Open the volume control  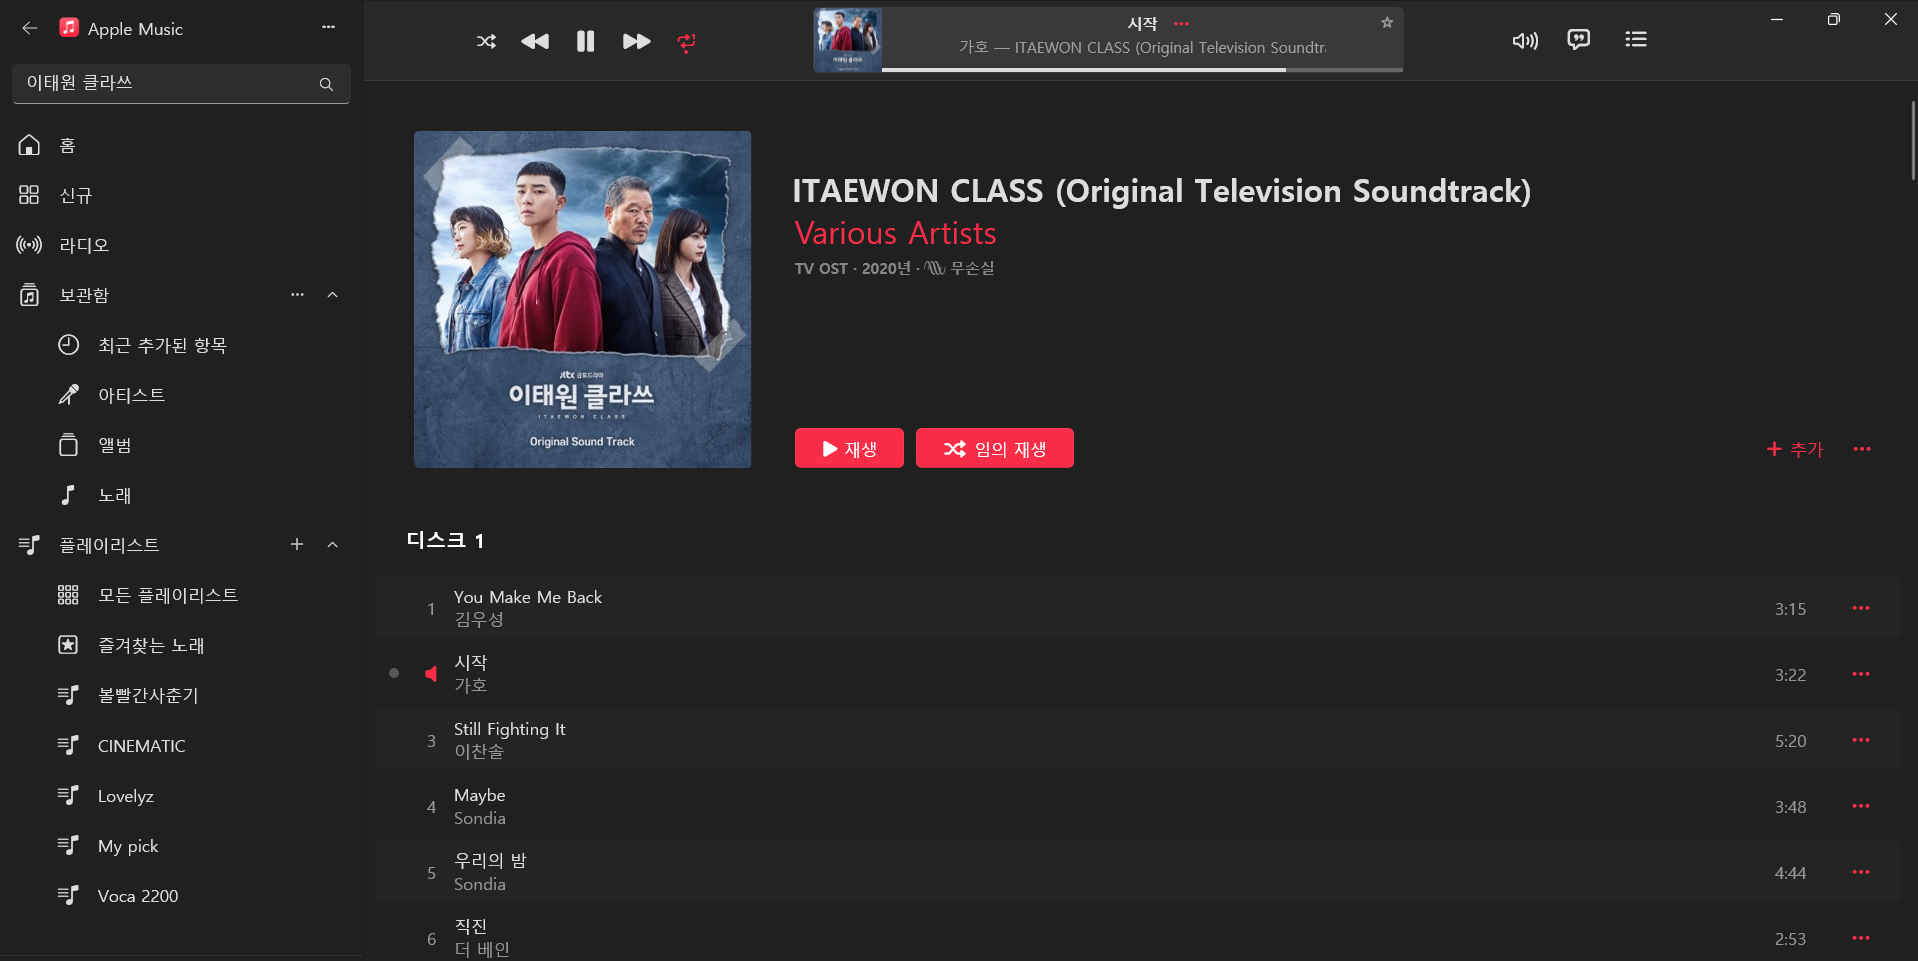(x=1525, y=40)
